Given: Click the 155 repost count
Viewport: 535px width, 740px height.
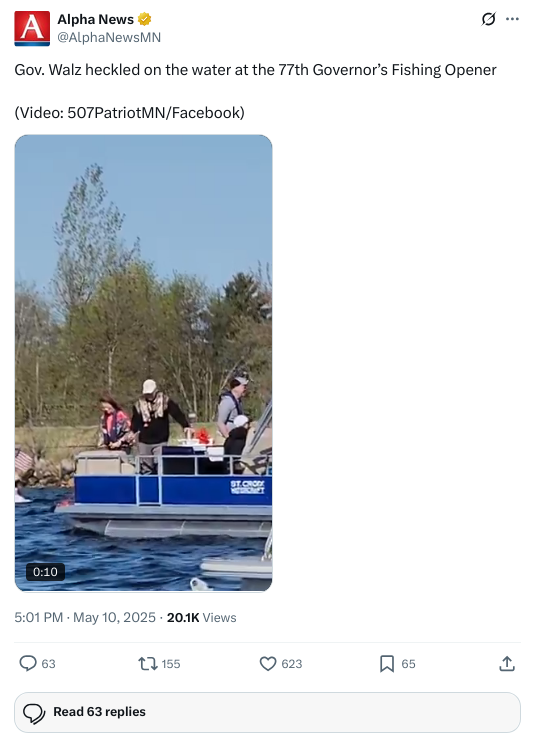Looking at the screenshot, I should 171,664.
